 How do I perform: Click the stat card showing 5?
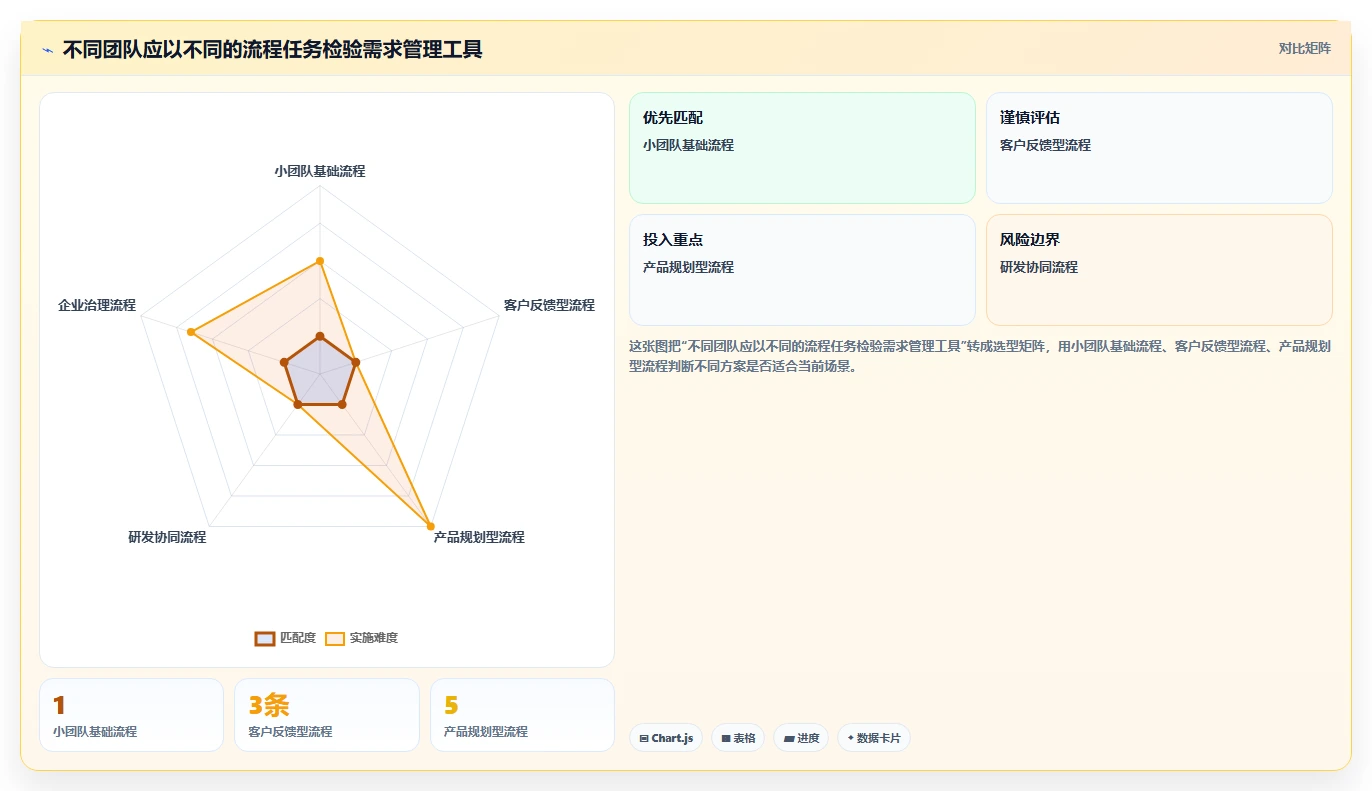(x=522, y=715)
